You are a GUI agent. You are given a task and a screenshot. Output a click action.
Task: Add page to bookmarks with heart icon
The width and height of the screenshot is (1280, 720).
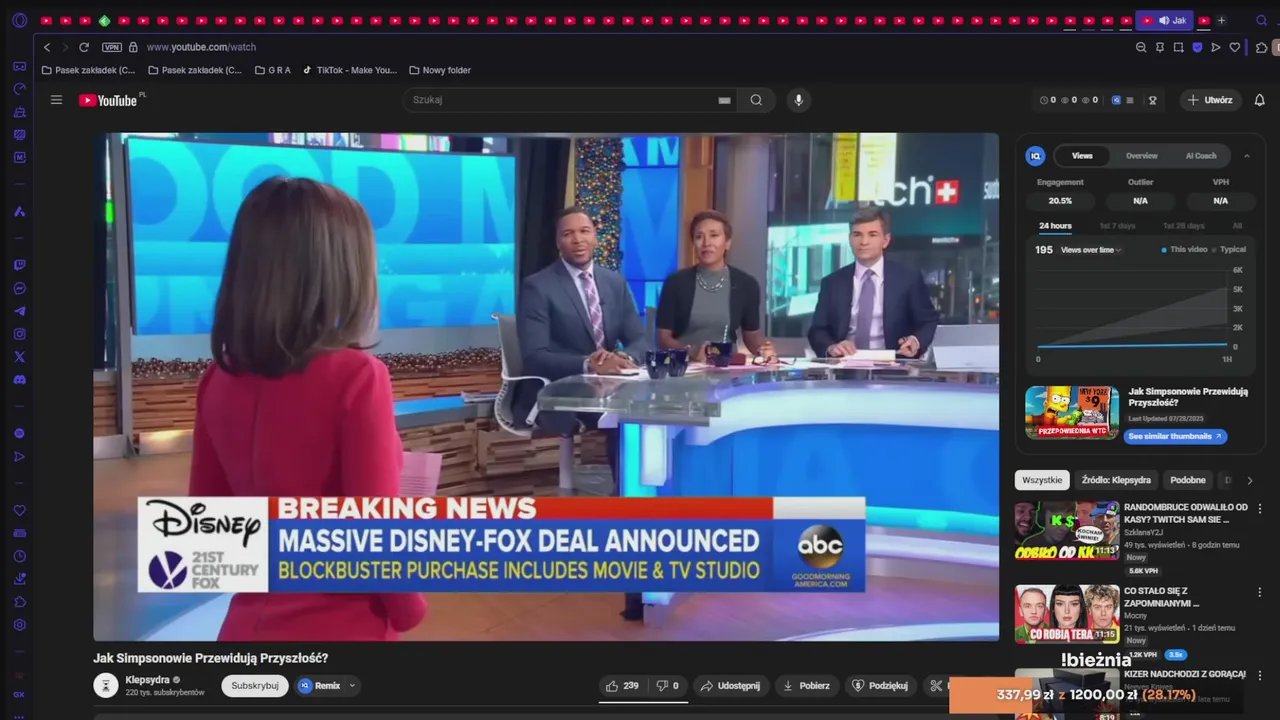[x=1235, y=47]
